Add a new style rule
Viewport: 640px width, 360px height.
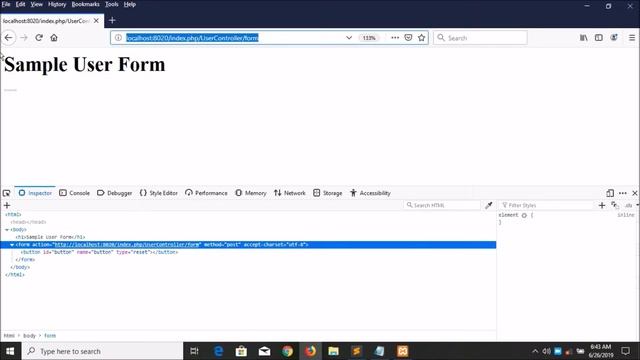pos(602,205)
